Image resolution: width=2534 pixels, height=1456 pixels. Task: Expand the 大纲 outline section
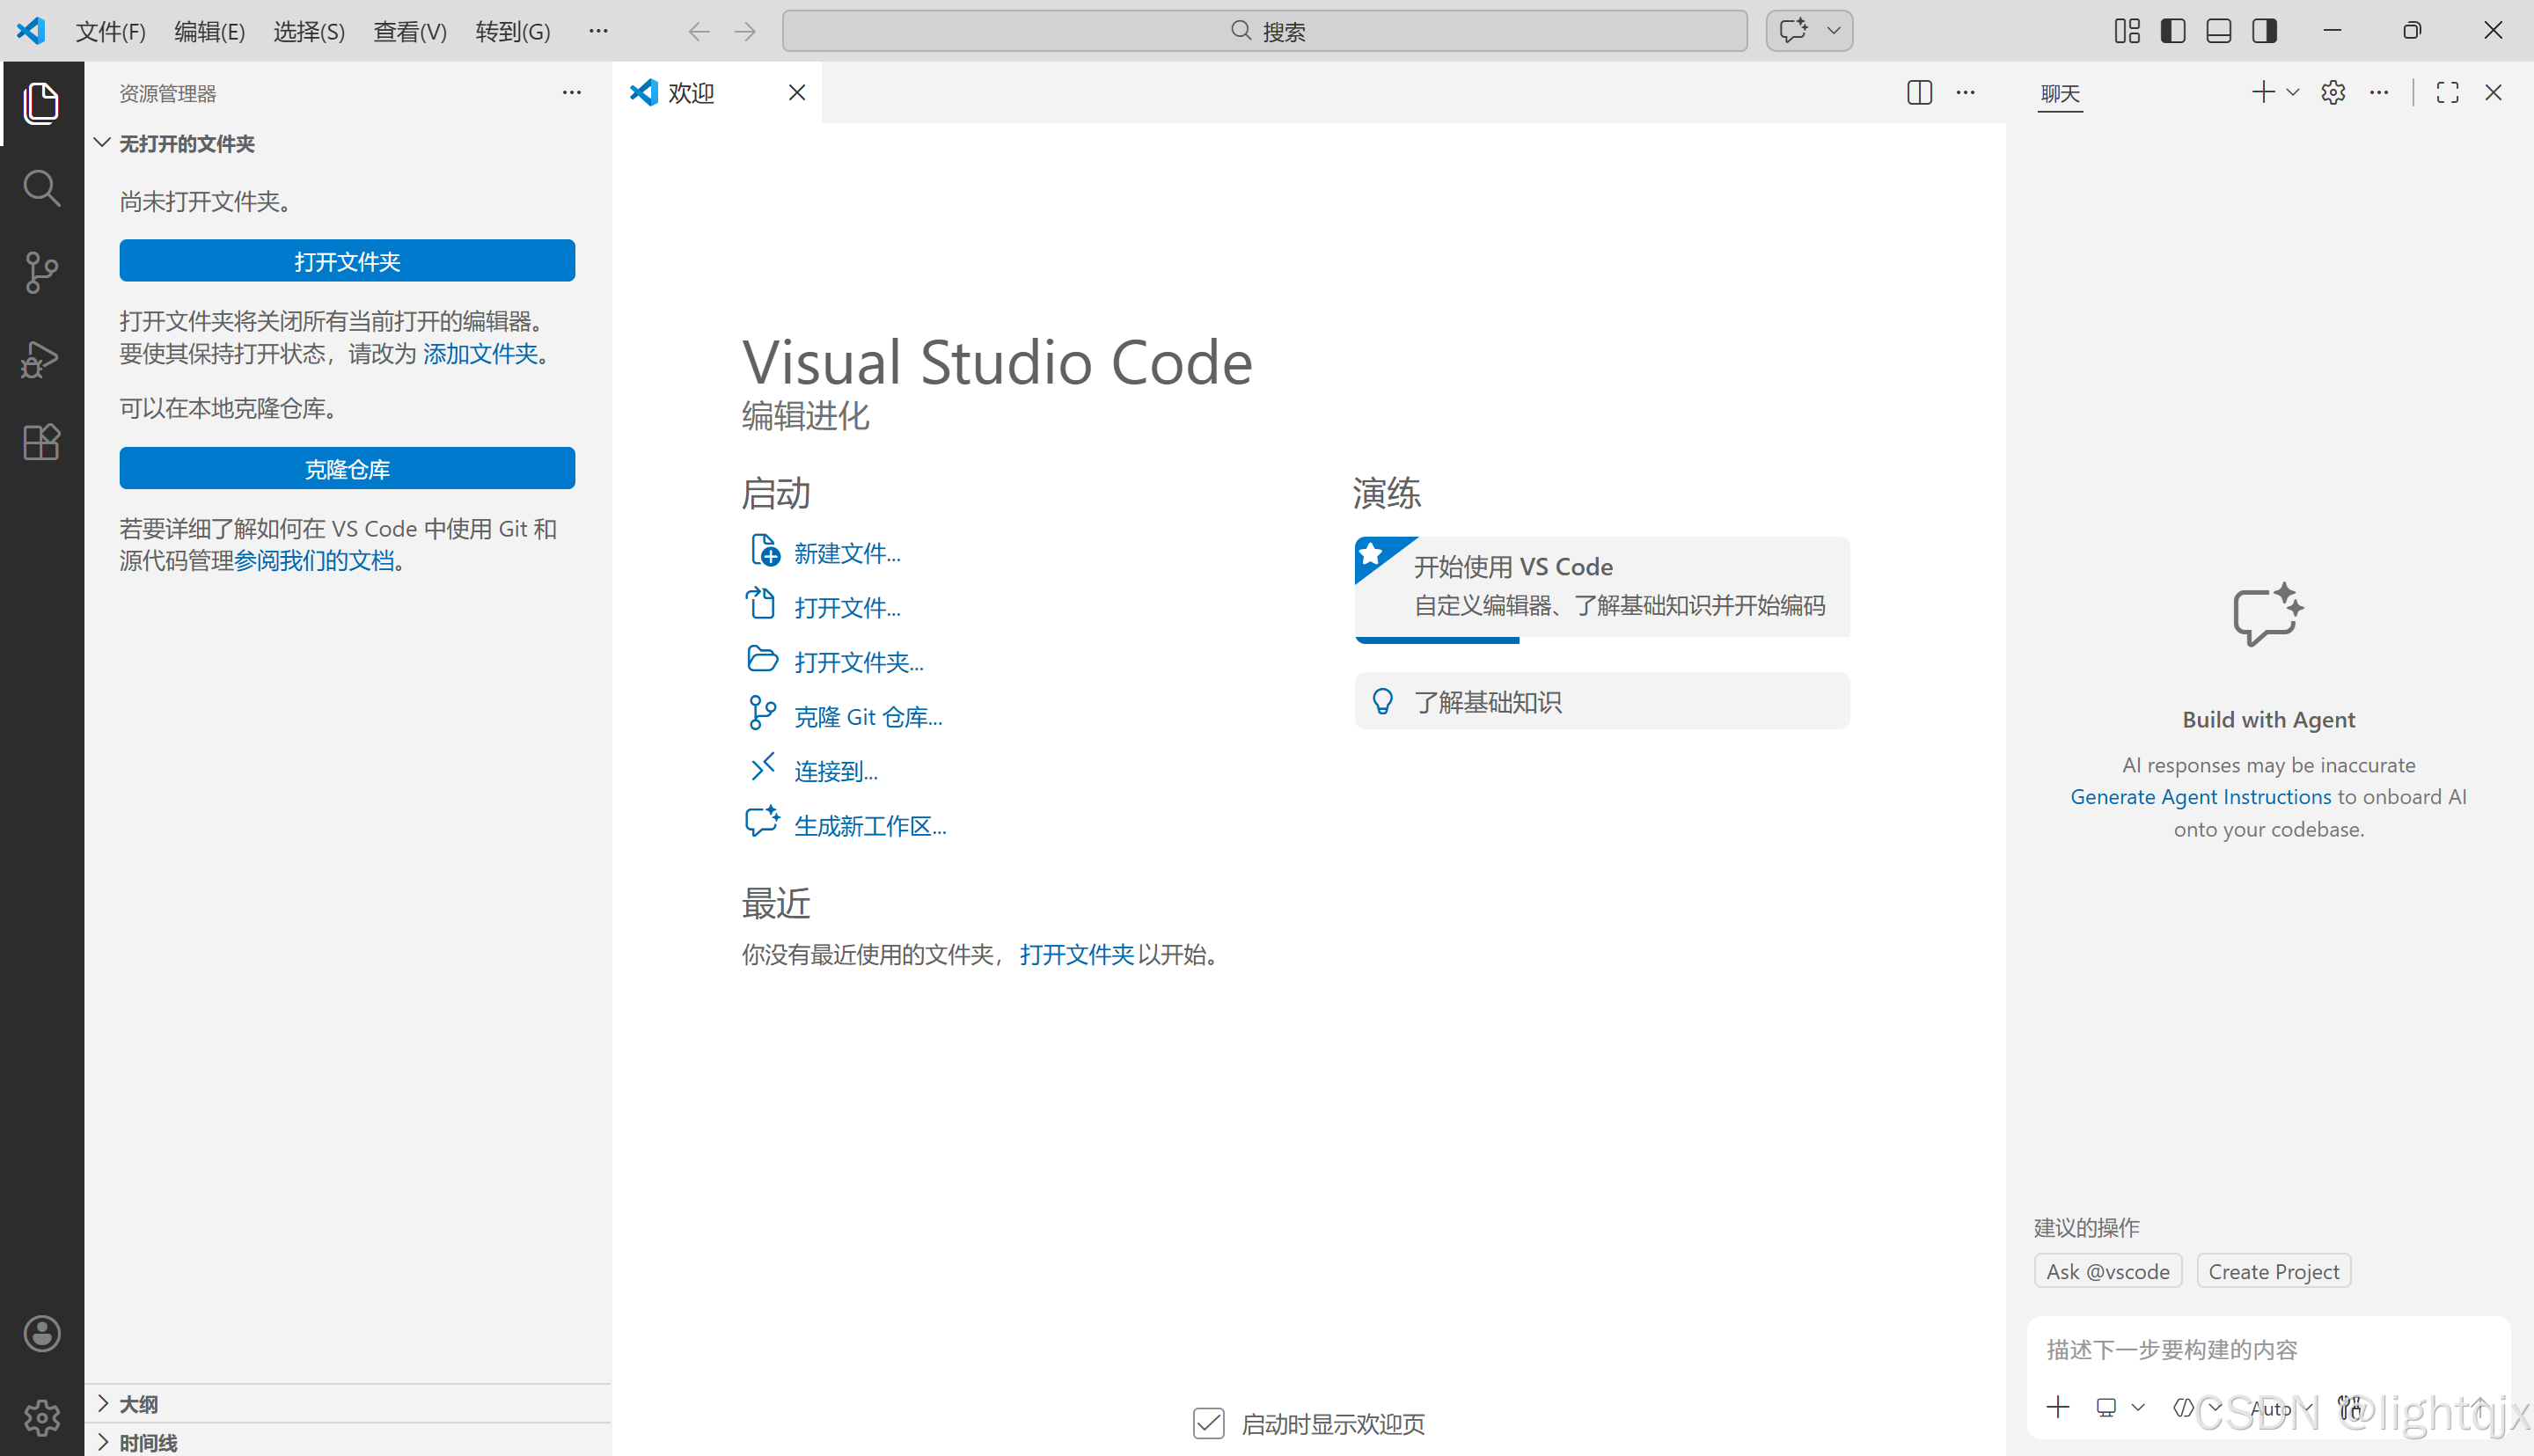point(139,1403)
